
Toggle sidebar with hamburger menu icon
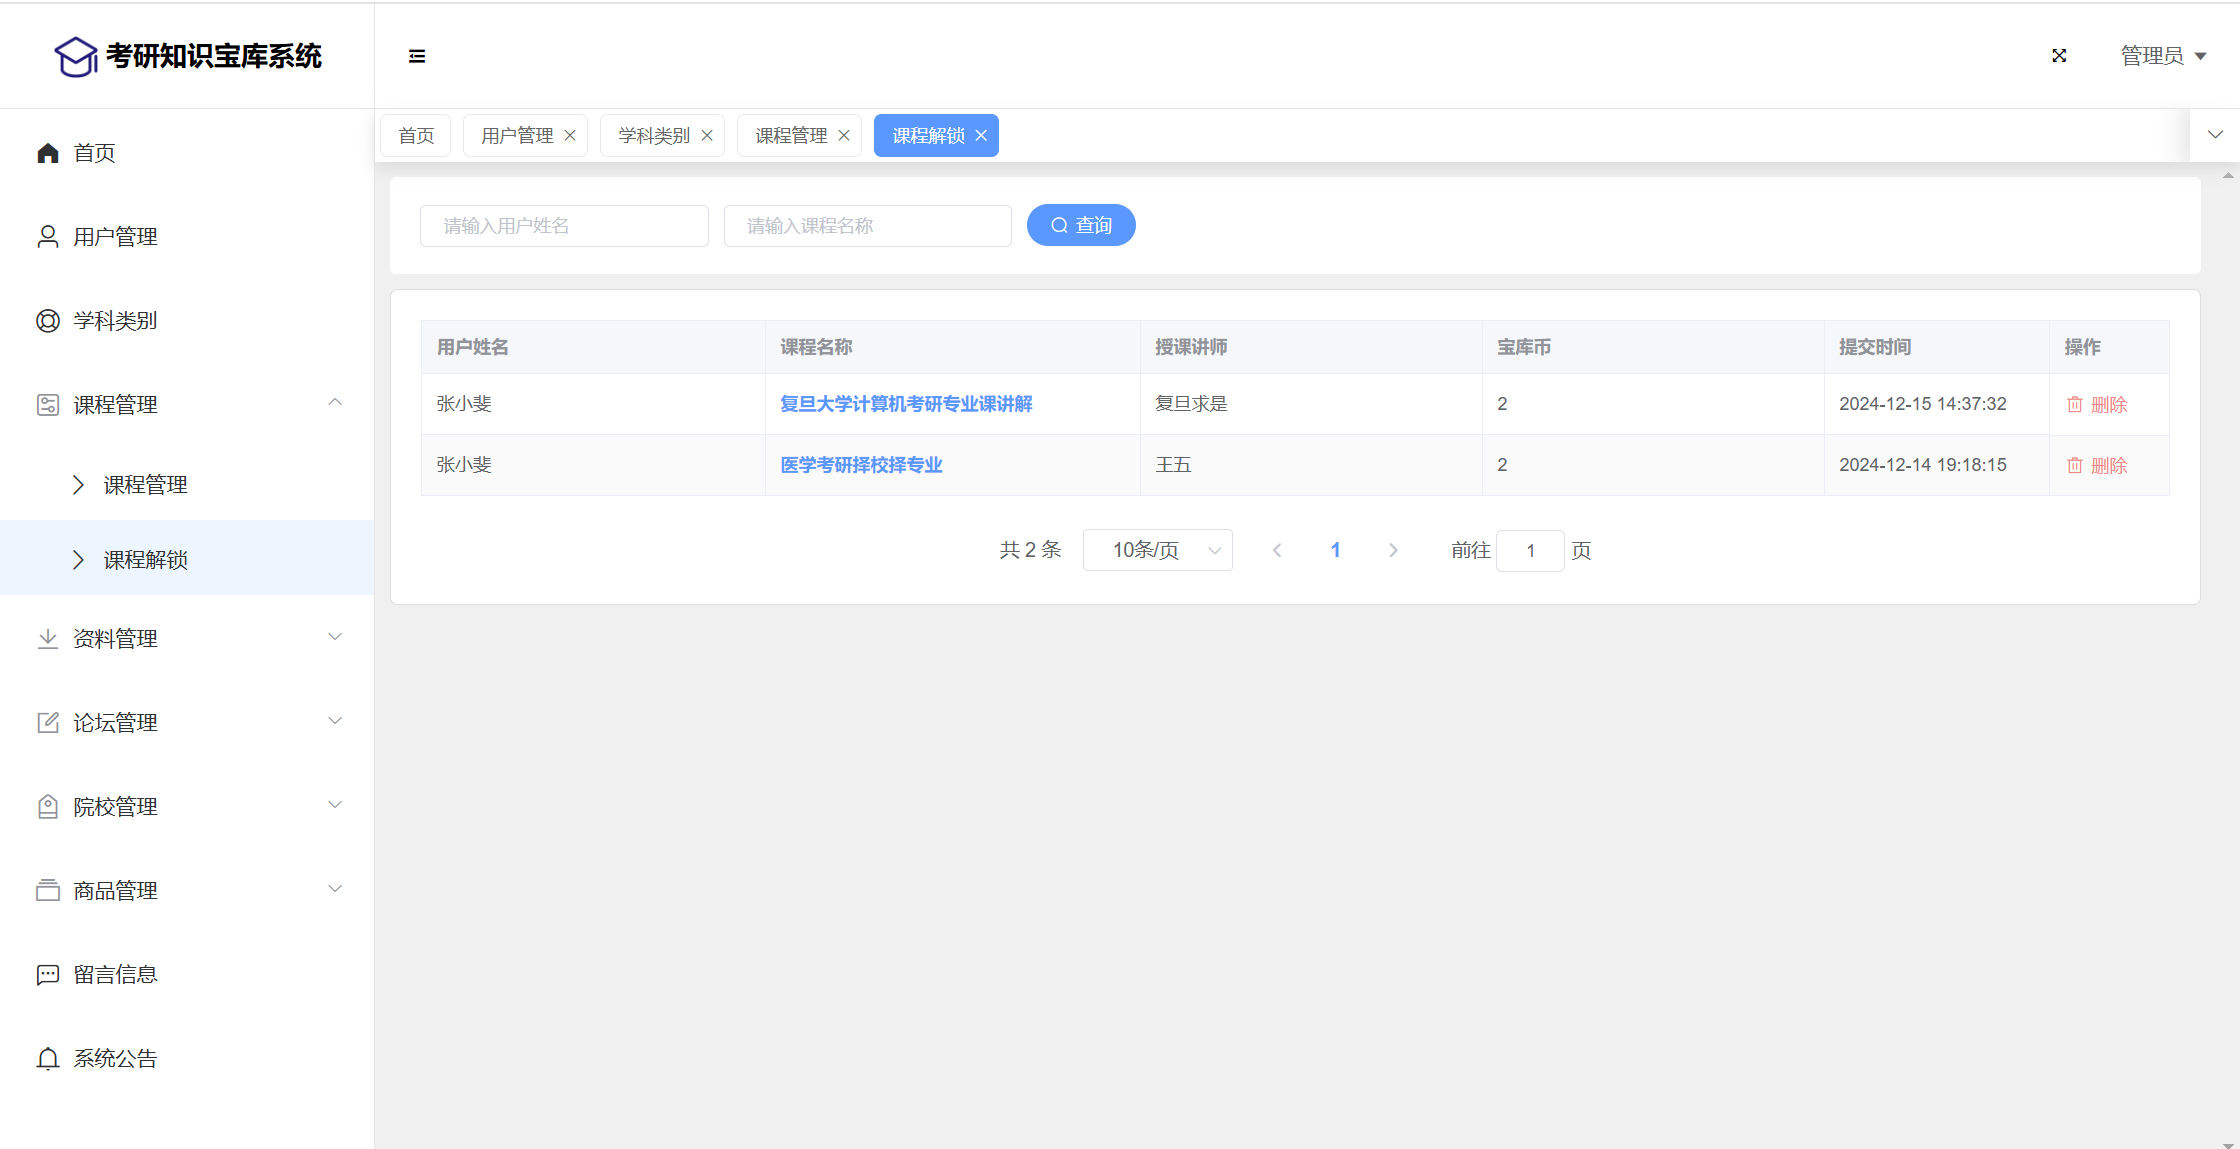click(x=417, y=56)
